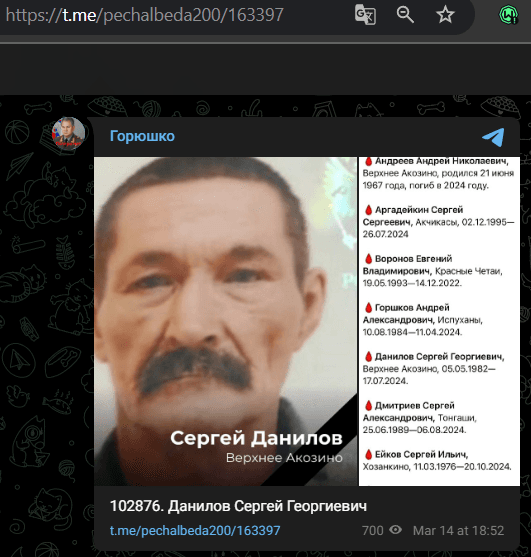Focus the t.me address bar URL
Viewport: 531px width, 557px height.
click(145, 15)
